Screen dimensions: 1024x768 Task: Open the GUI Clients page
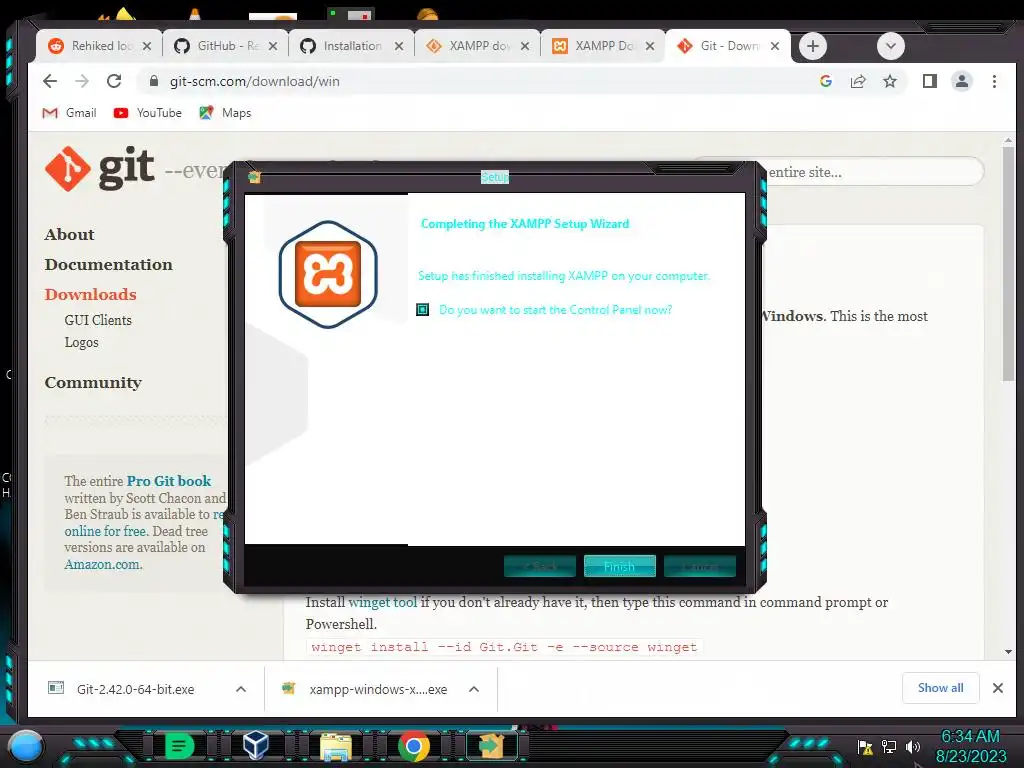coord(98,320)
